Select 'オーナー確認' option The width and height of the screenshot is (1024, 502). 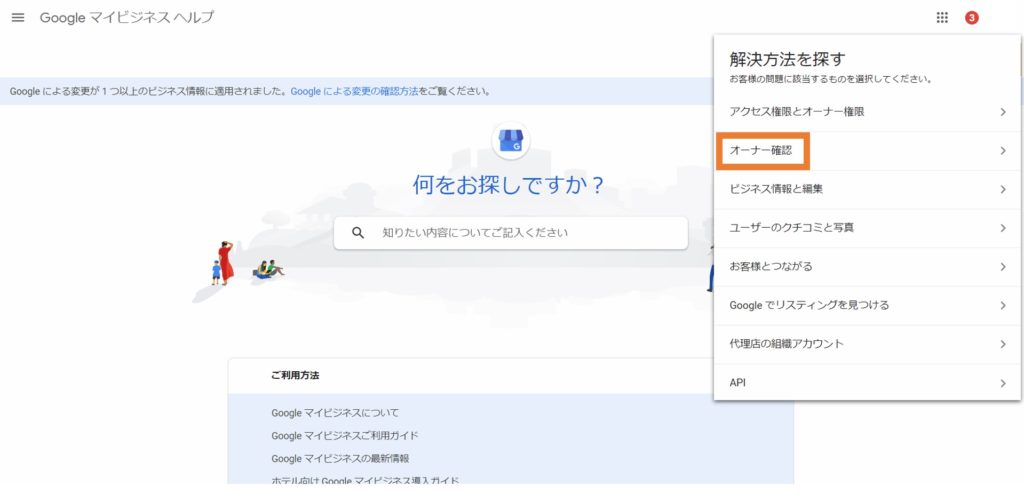click(x=867, y=151)
